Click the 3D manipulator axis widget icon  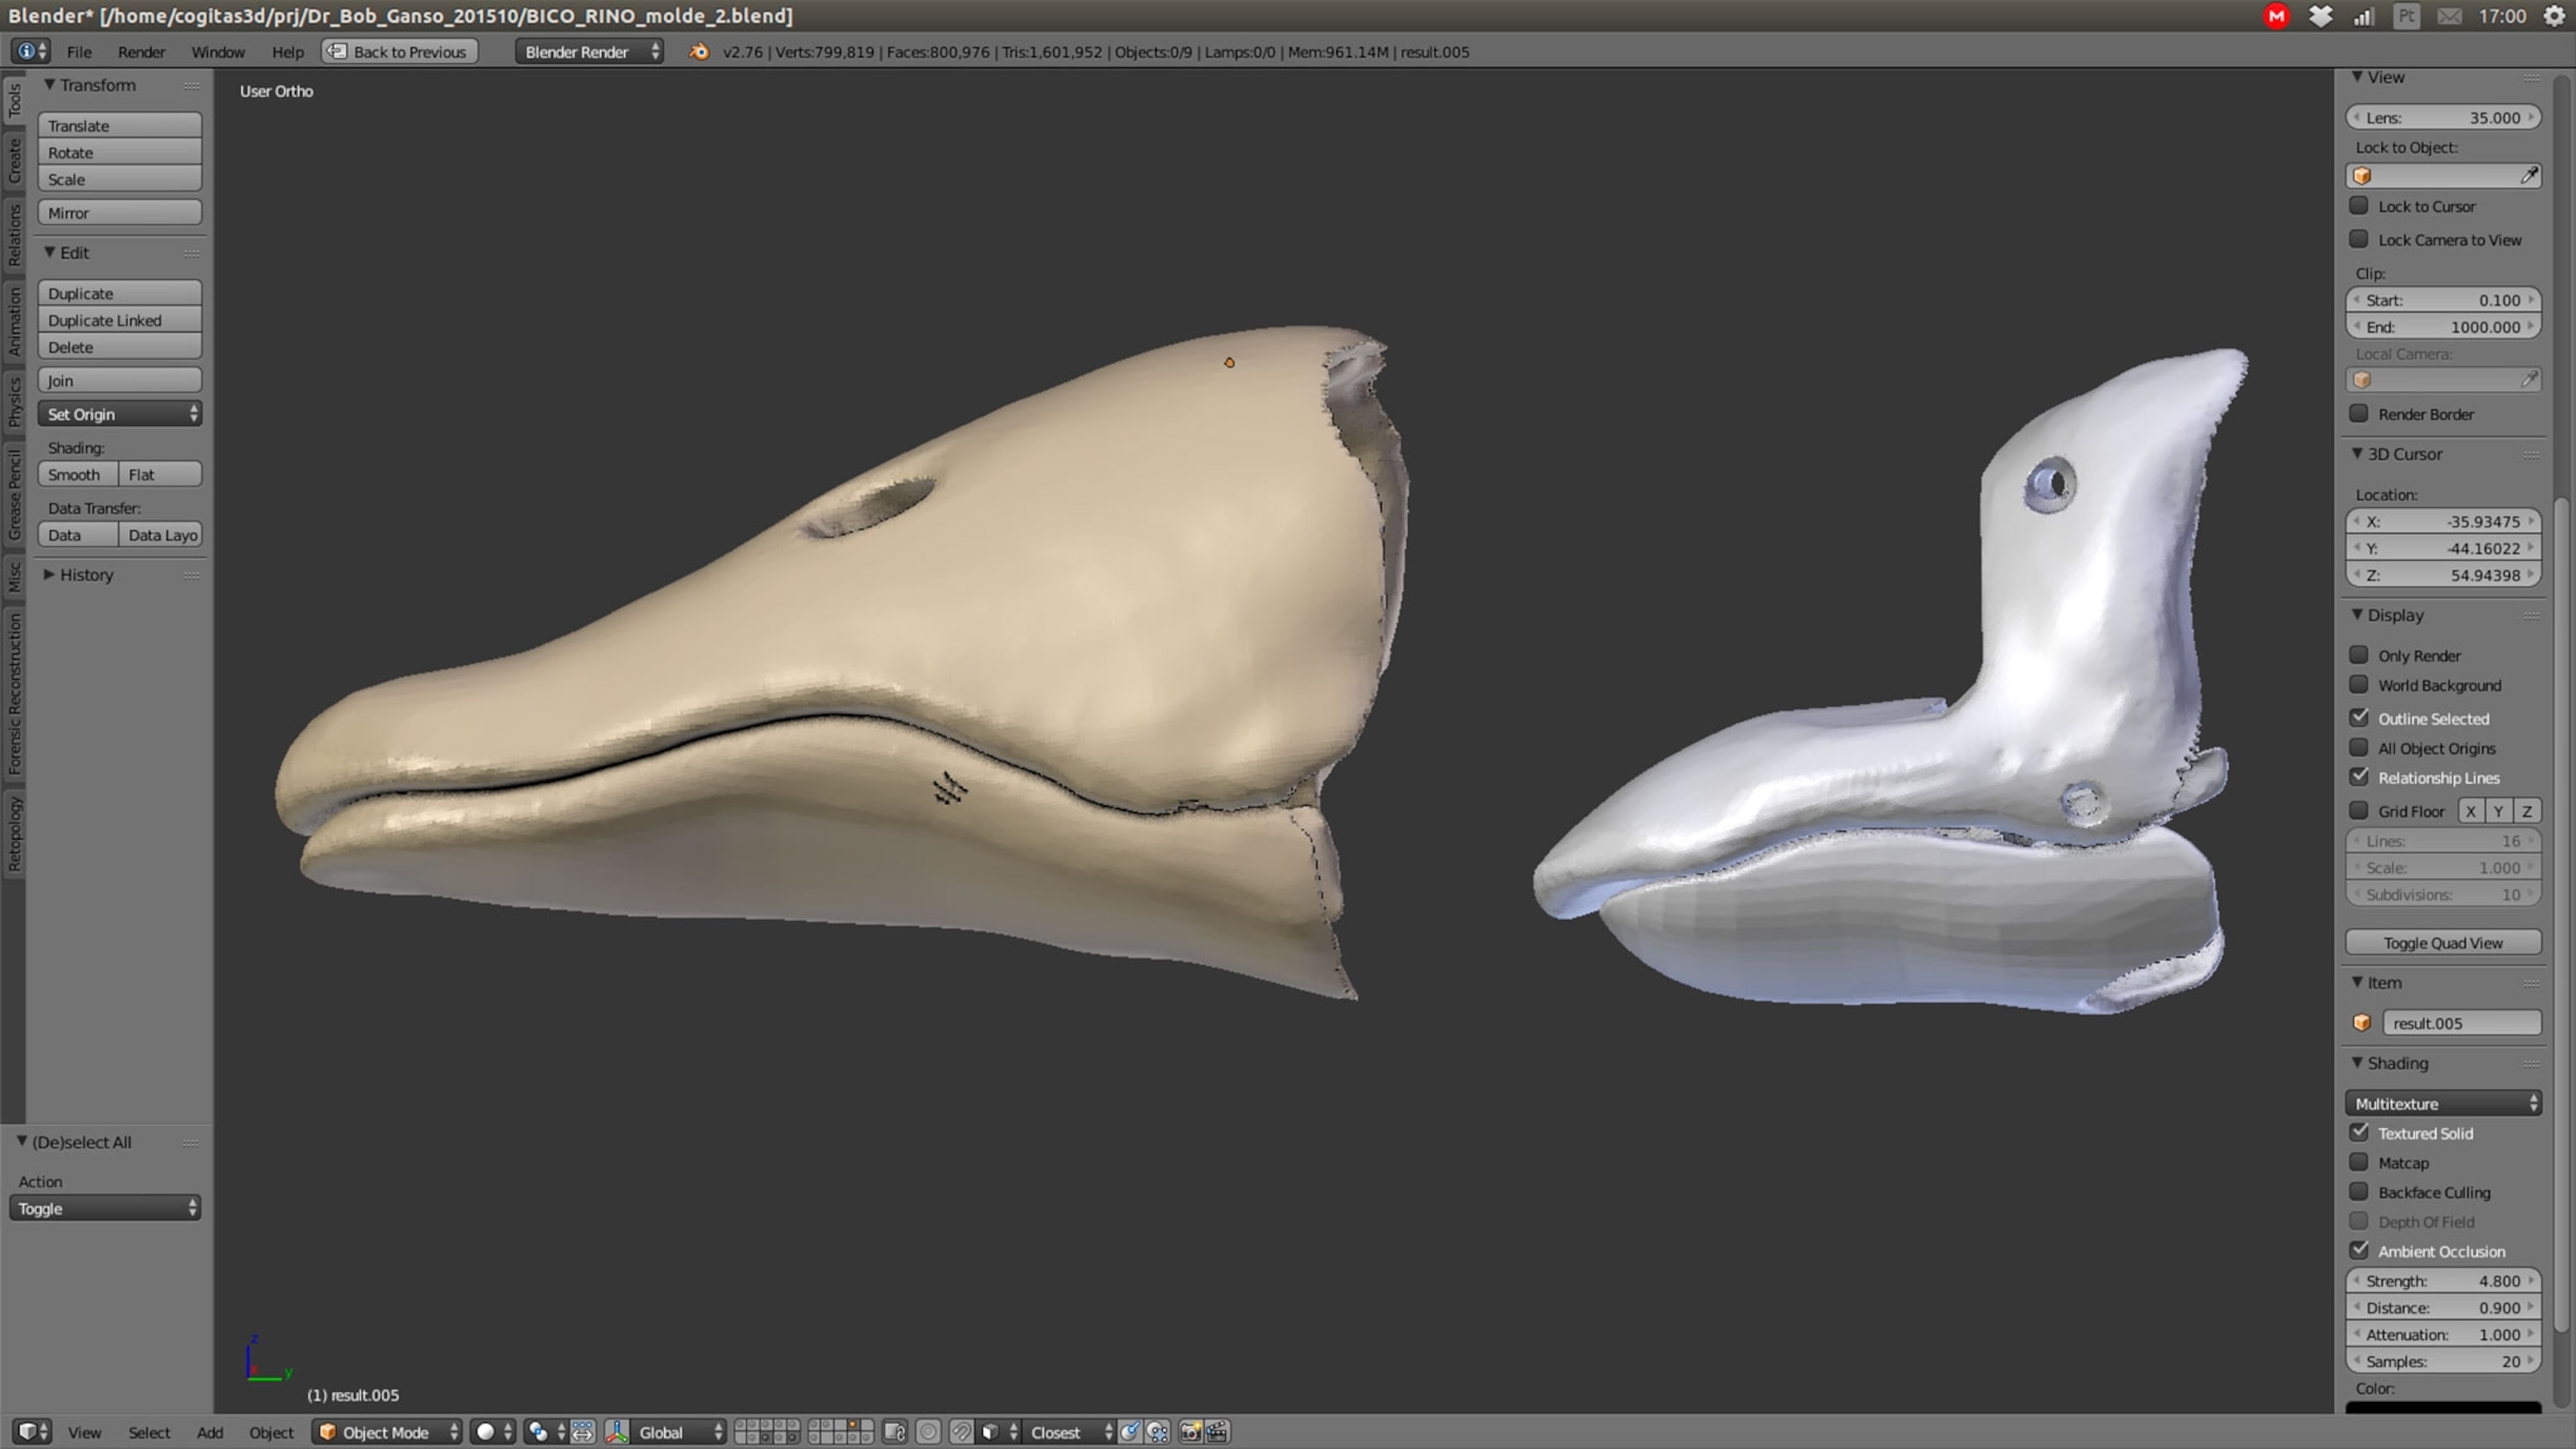point(617,1432)
